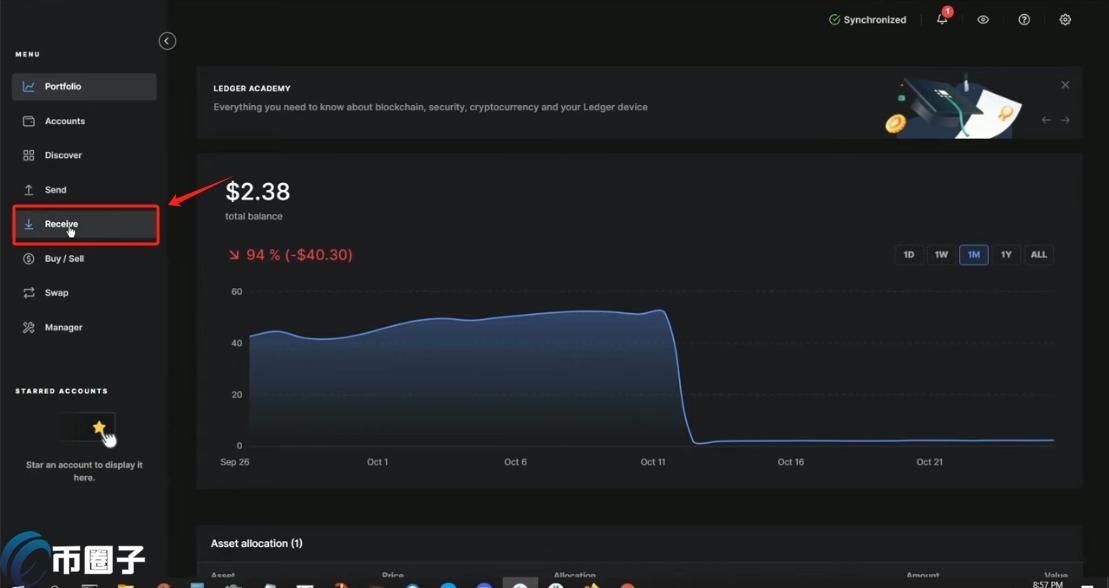Click the Ledger Academy banner illustration
The width and height of the screenshot is (1109, 588).
coord(953,106)
